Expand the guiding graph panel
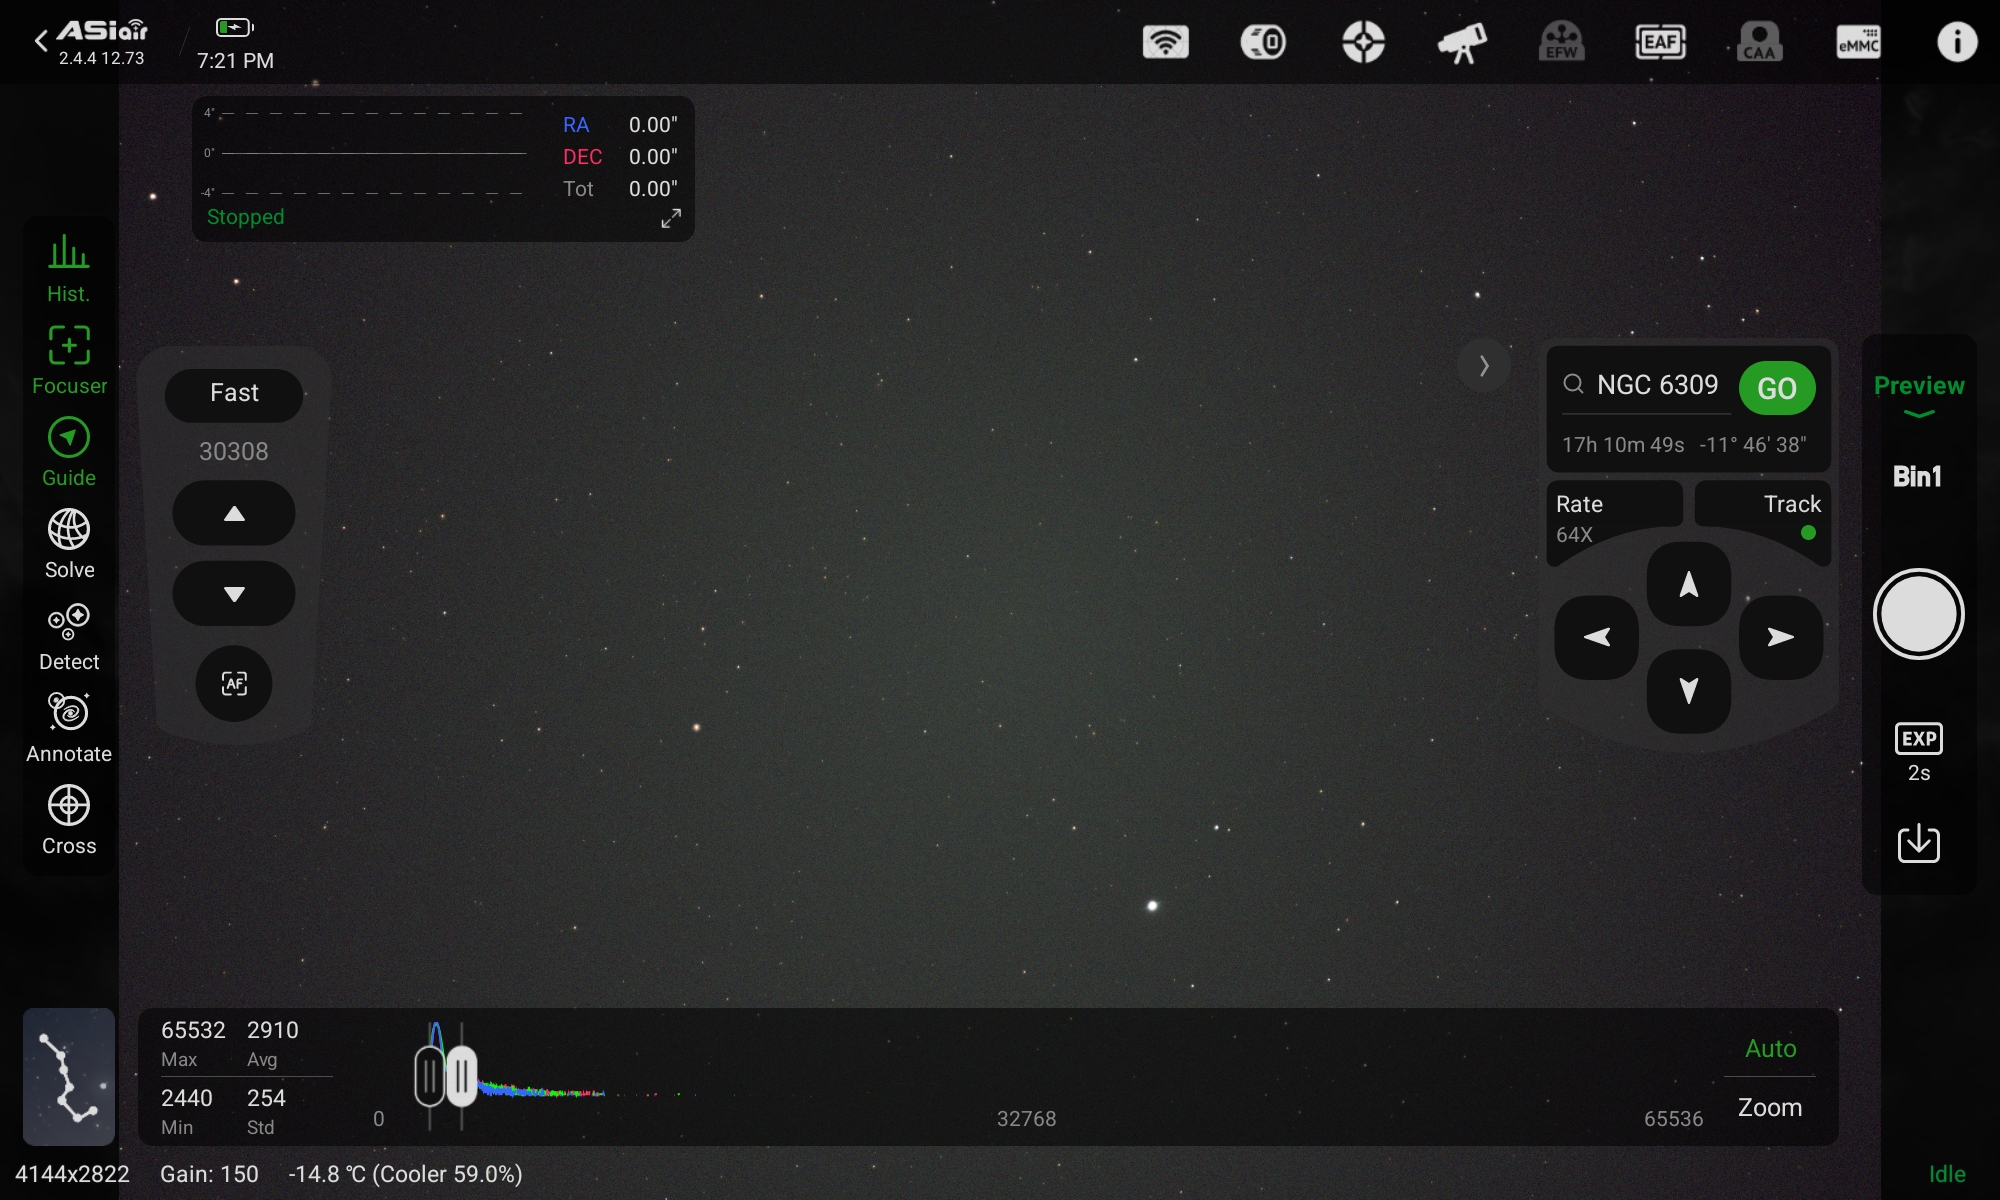 (671, 218)
